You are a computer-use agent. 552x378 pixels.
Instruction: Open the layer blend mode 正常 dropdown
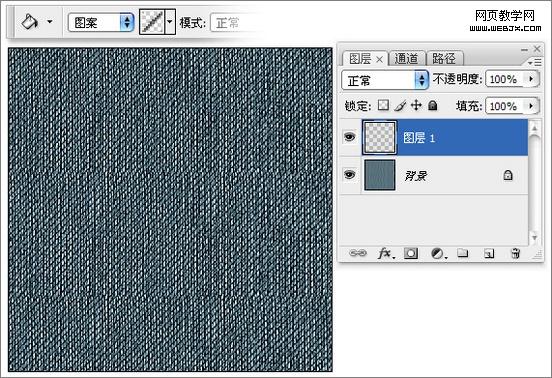384,80
